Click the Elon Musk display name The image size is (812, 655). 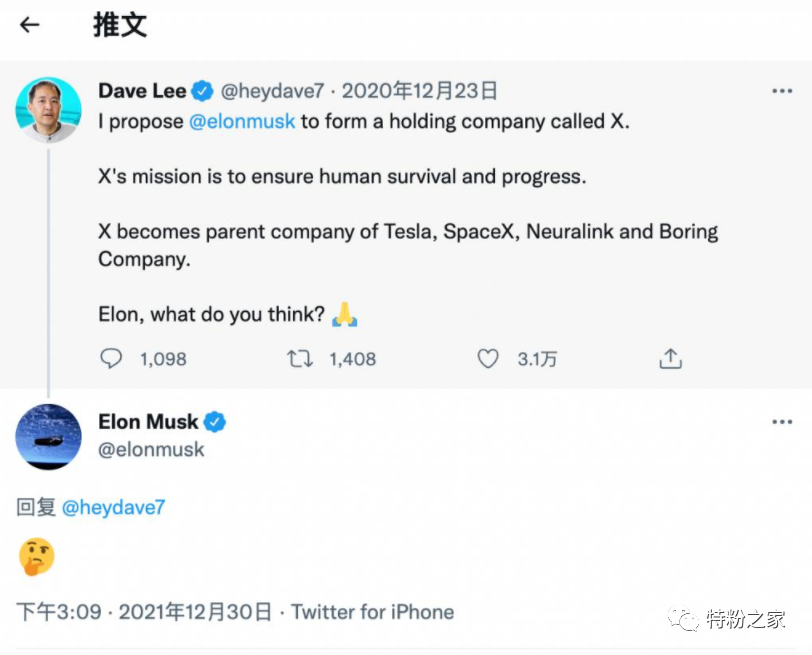(x=148, y=422)
